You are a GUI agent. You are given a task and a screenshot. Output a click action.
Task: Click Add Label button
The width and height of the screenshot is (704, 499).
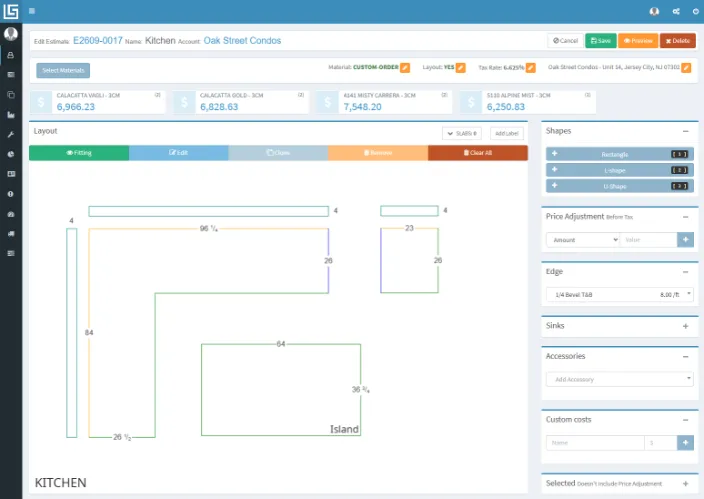coord(507,133)
